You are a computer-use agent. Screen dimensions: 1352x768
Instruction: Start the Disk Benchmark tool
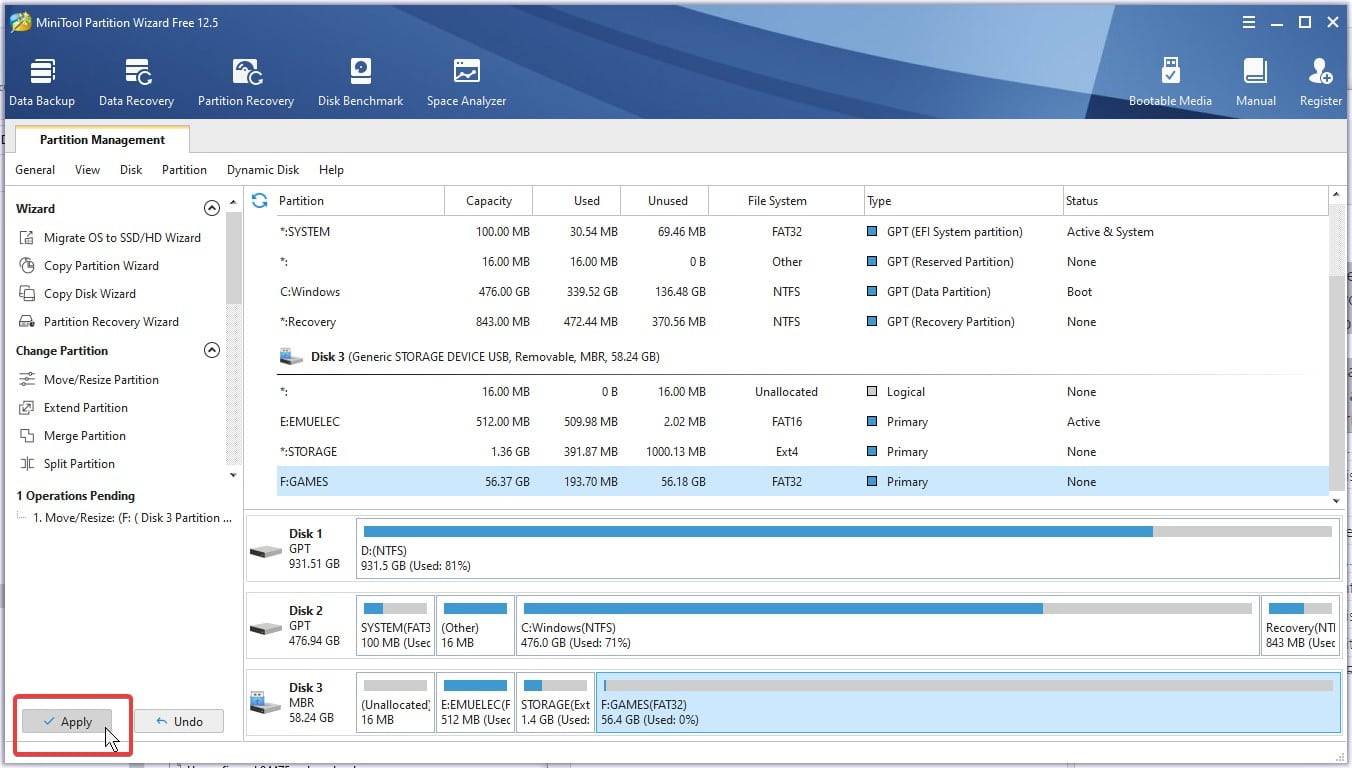pos(360,80)
